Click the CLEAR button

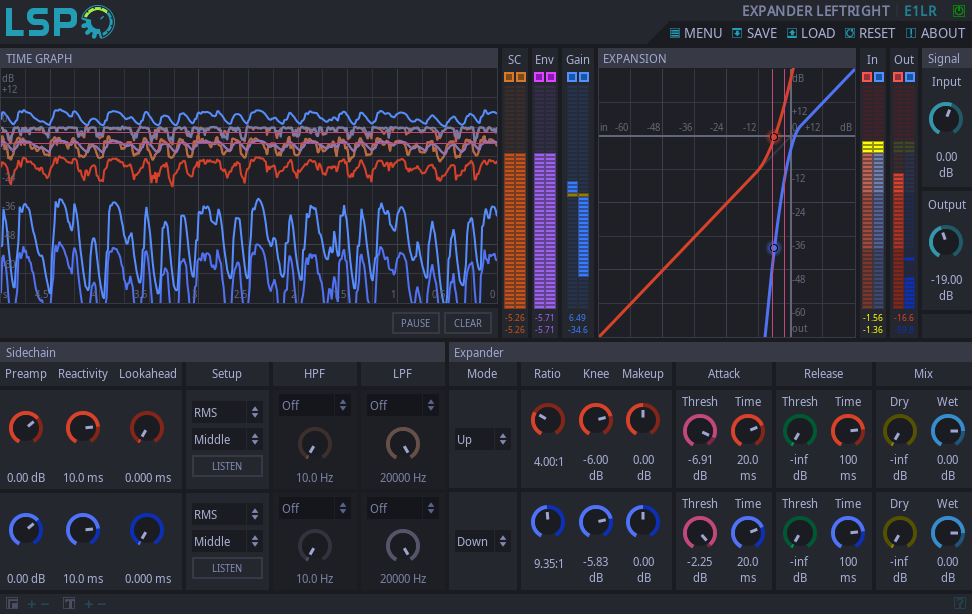[467, 323]
